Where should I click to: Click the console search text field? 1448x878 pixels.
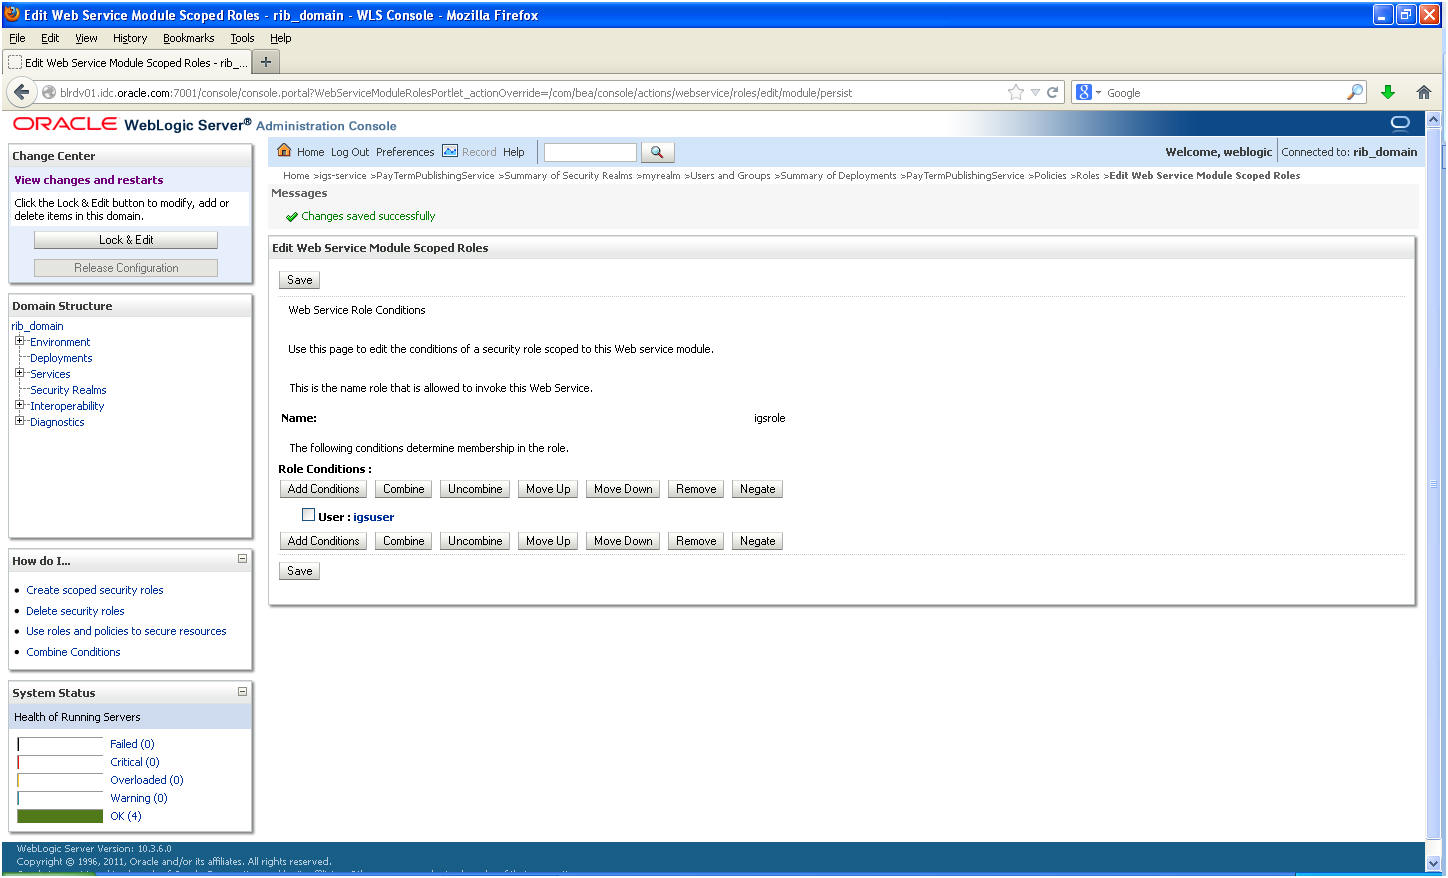click(x=590, y=152)
